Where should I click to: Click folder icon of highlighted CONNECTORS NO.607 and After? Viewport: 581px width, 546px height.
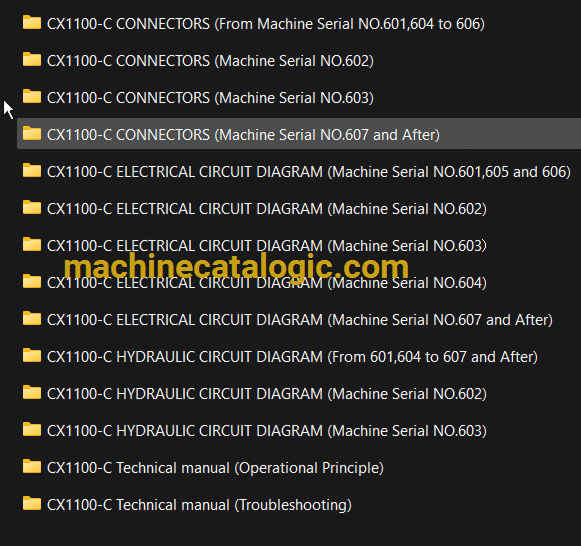[x=32, y=133]
